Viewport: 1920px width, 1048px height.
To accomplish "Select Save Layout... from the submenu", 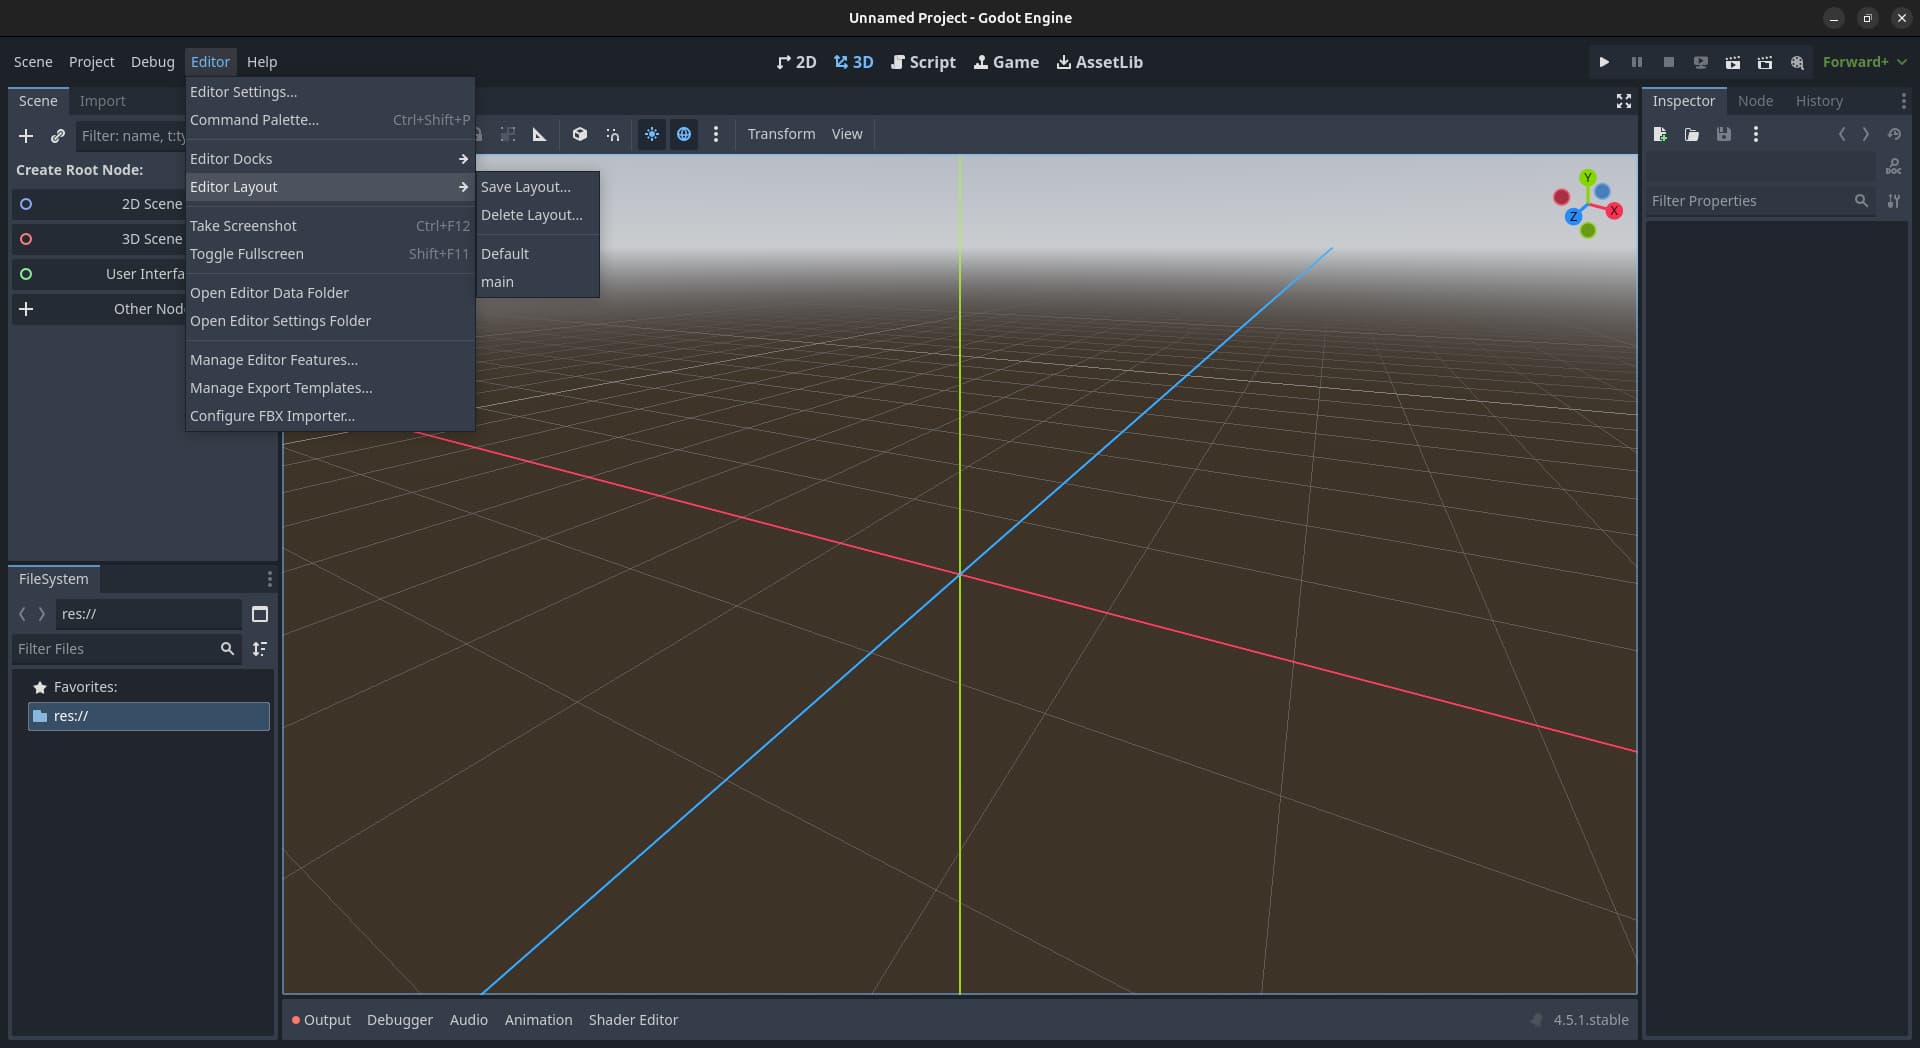I will (x=526, y=187).
